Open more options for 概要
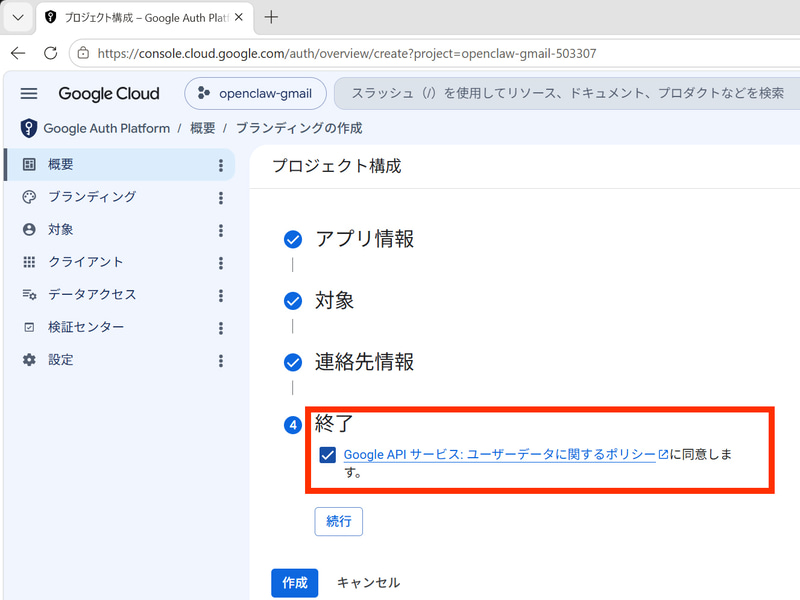800x600 pixels. point(221,165)
